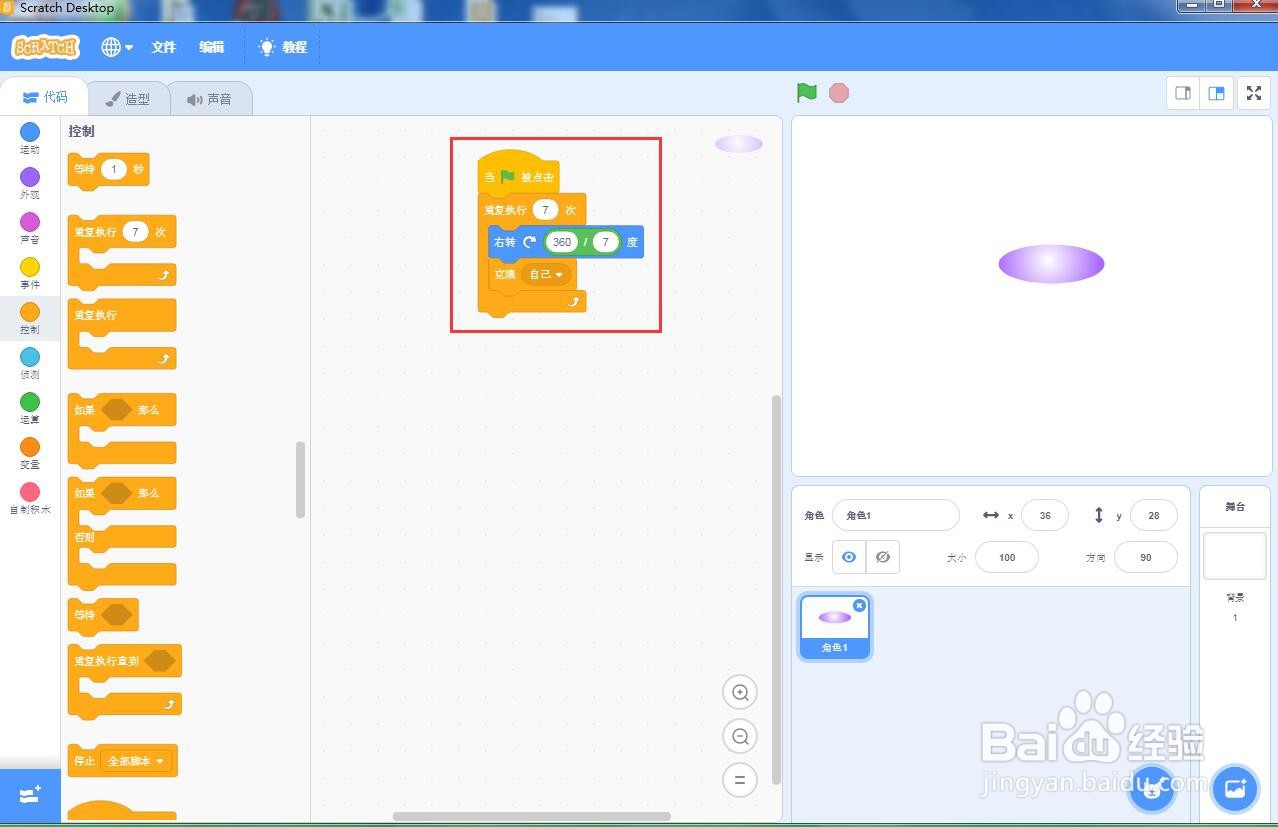Screen dimensions: 1278x827
Task: Open the 教程 tutorials
Action: pos(283,47)
